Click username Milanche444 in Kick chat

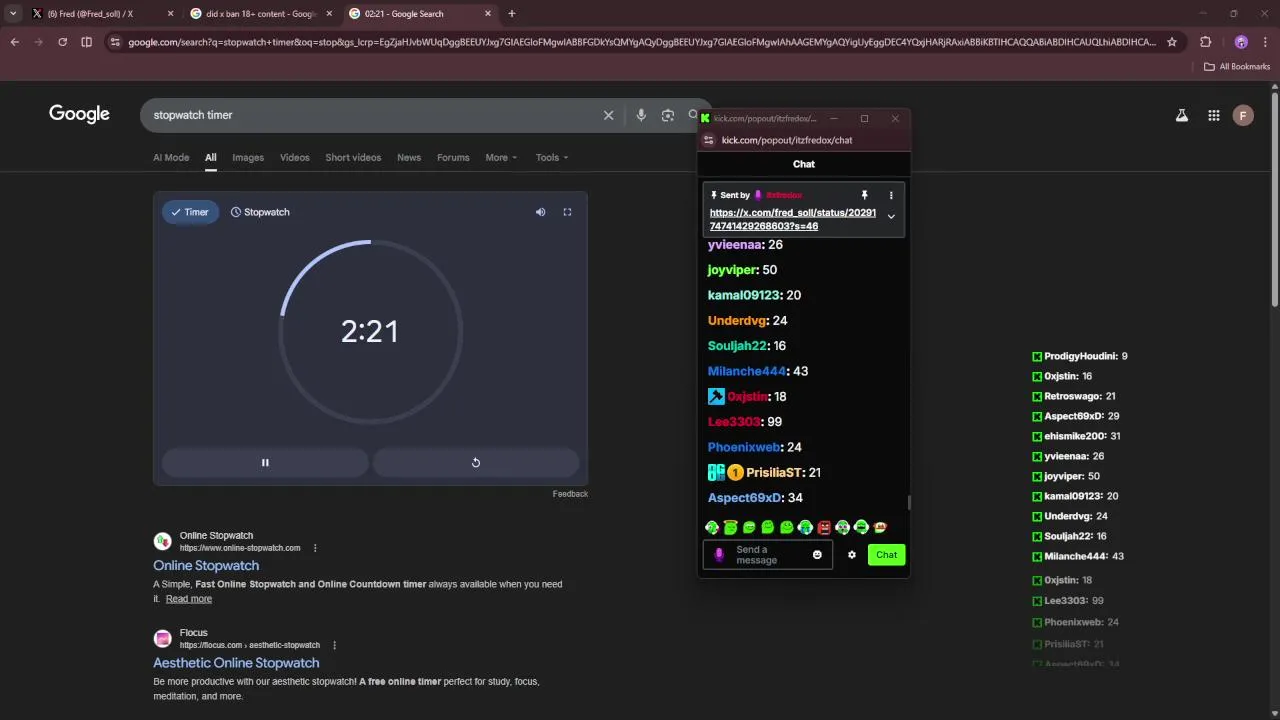click(x=747, y=371)
